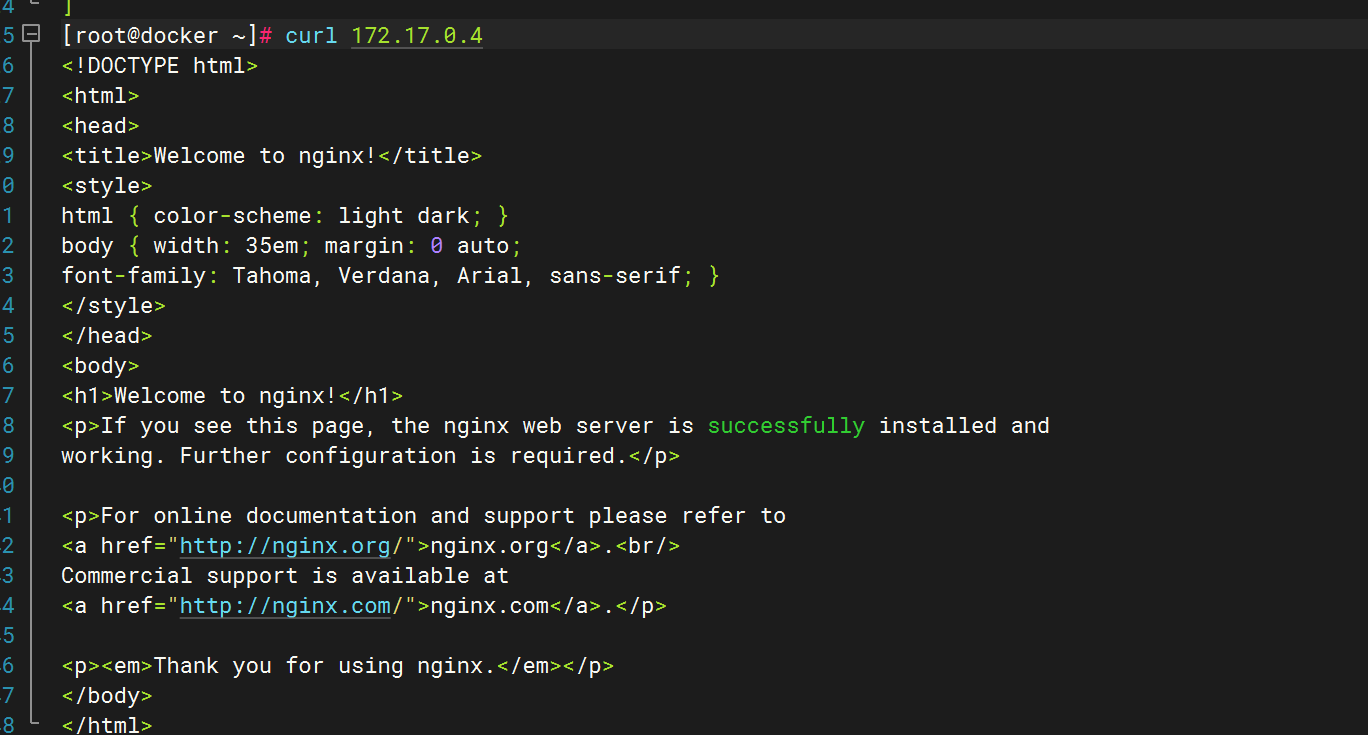Click the opening <body> tag line
The image size is (1368, 735).
[100, 366]
